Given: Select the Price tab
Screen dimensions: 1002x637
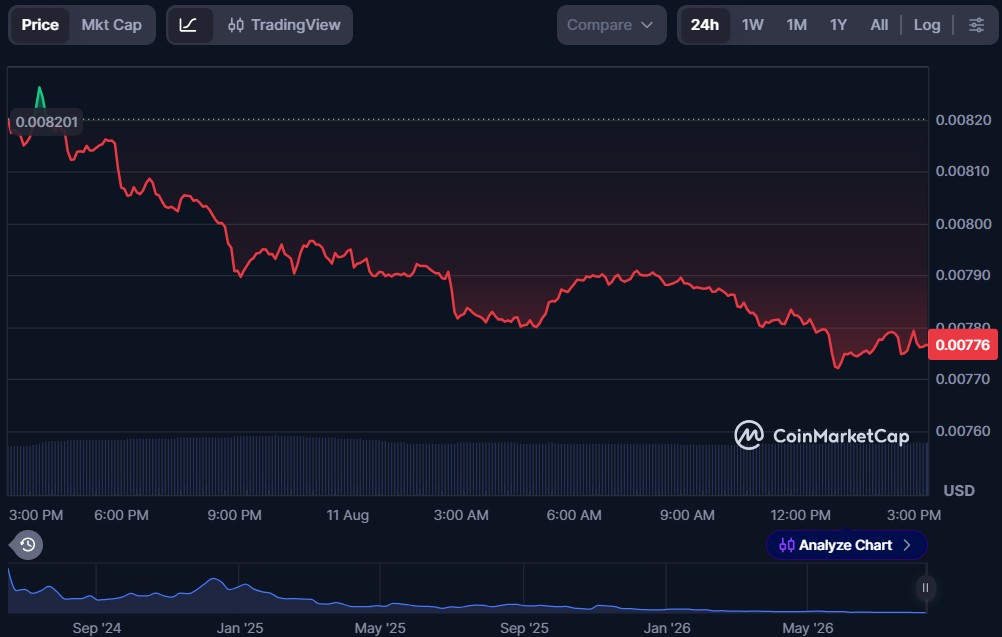Looking at the screenshot, I should [x=40, y=25].
